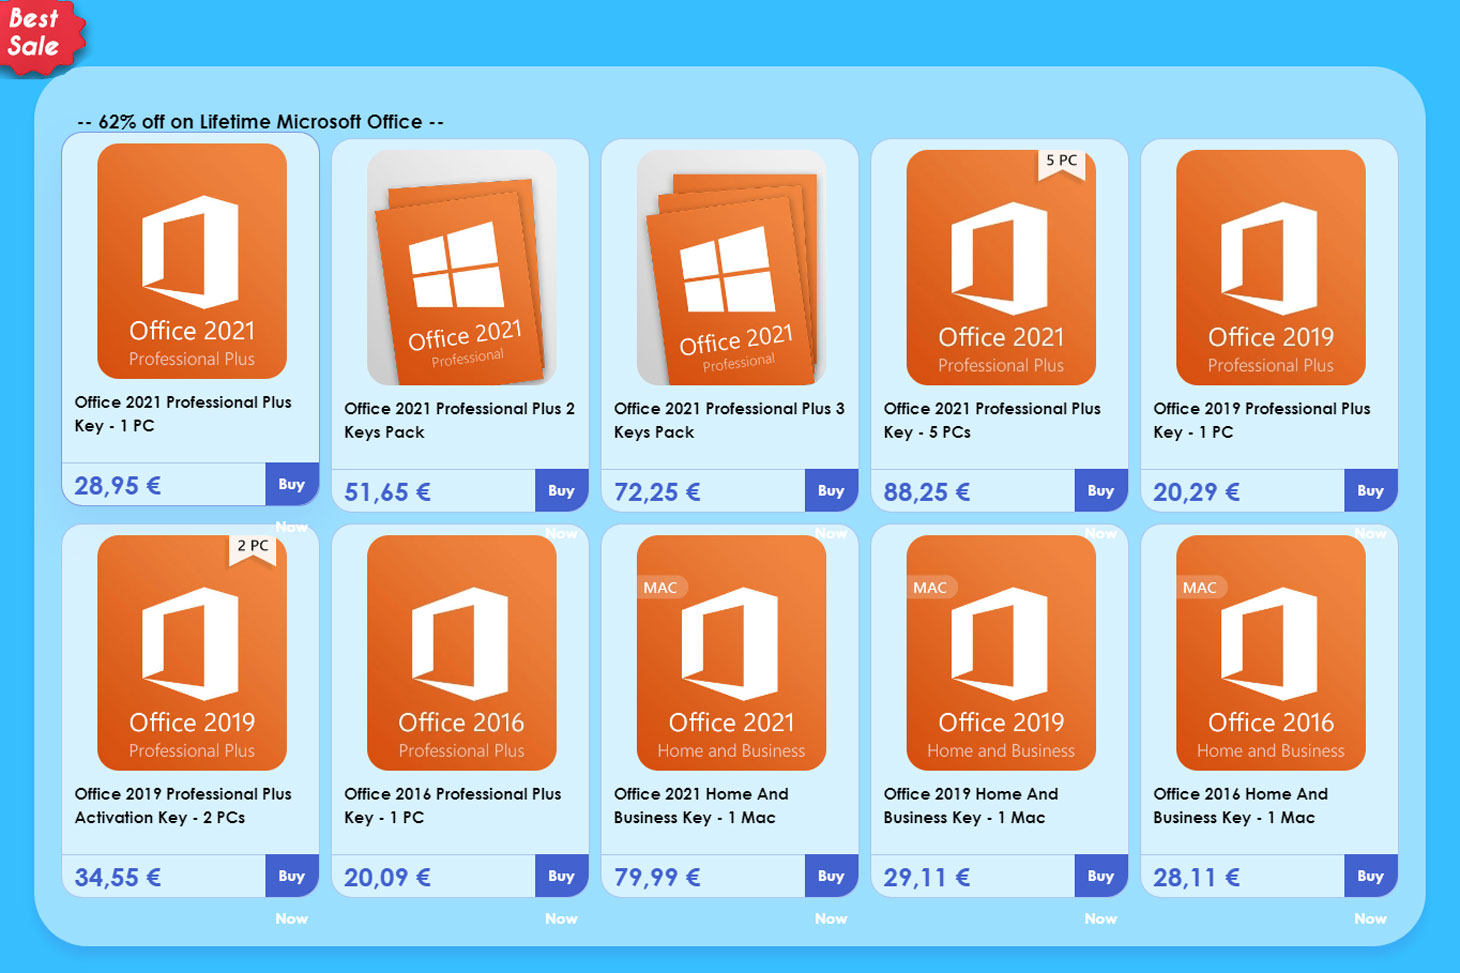Click the 28,95 € price
The image size is (1460, 973).
coord(118,486)
